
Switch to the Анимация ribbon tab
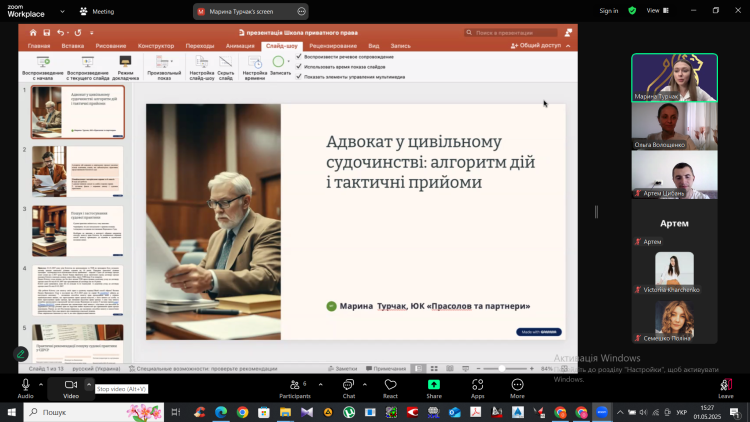coord(240,46)
